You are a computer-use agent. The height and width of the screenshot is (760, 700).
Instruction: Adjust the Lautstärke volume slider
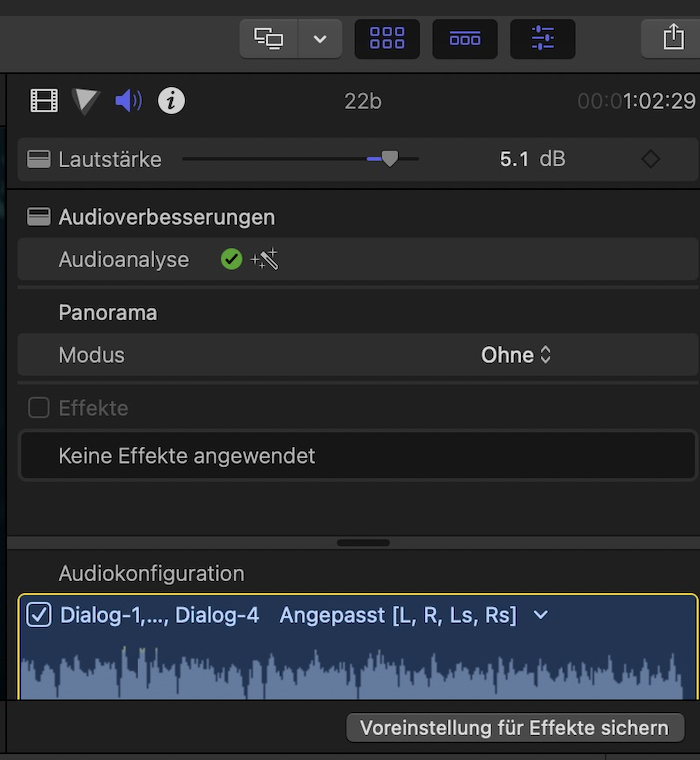tap(389, 158)
